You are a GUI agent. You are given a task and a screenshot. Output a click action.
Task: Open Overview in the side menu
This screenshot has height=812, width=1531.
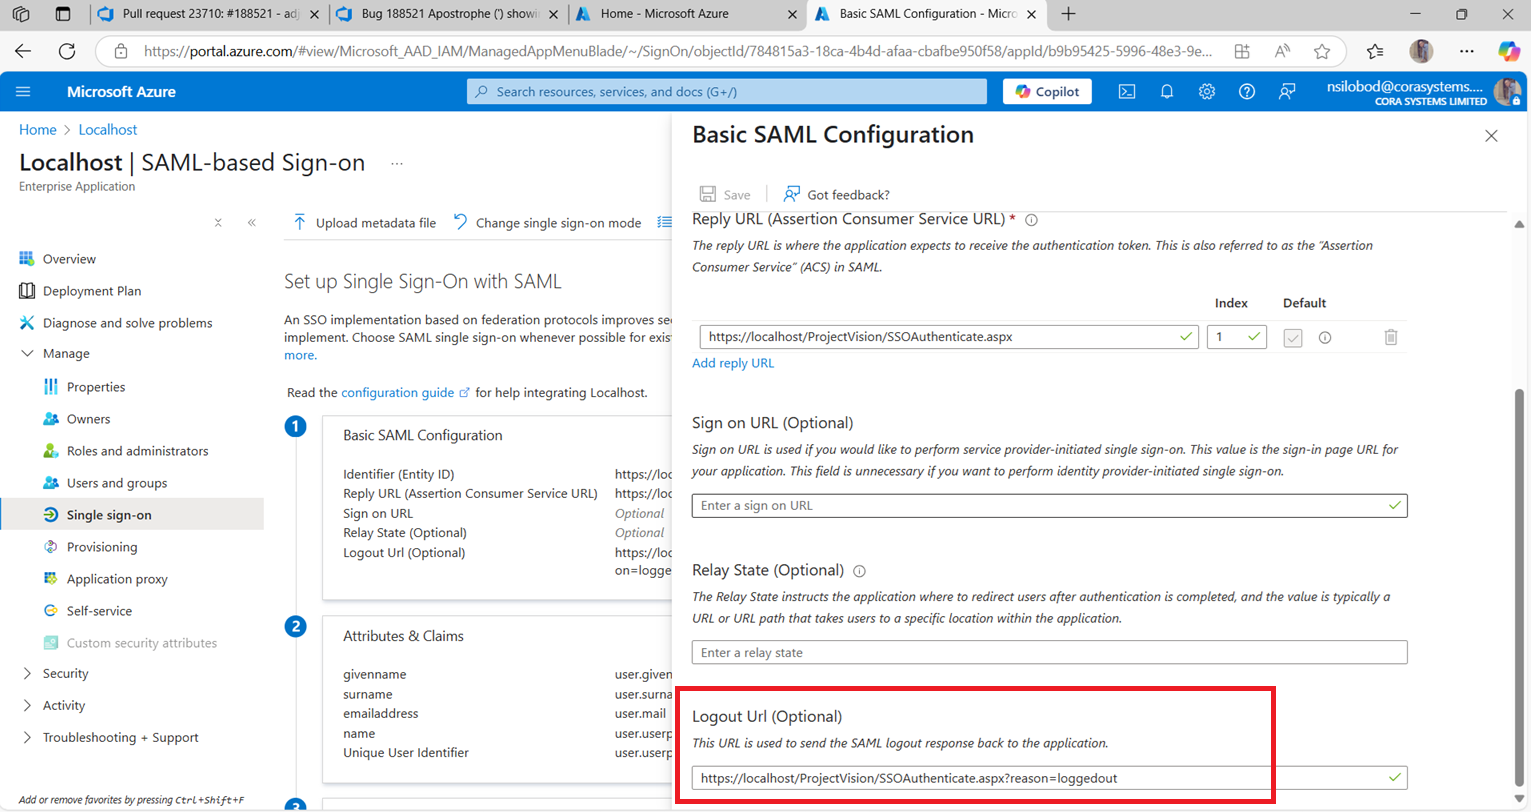(69, 259)
